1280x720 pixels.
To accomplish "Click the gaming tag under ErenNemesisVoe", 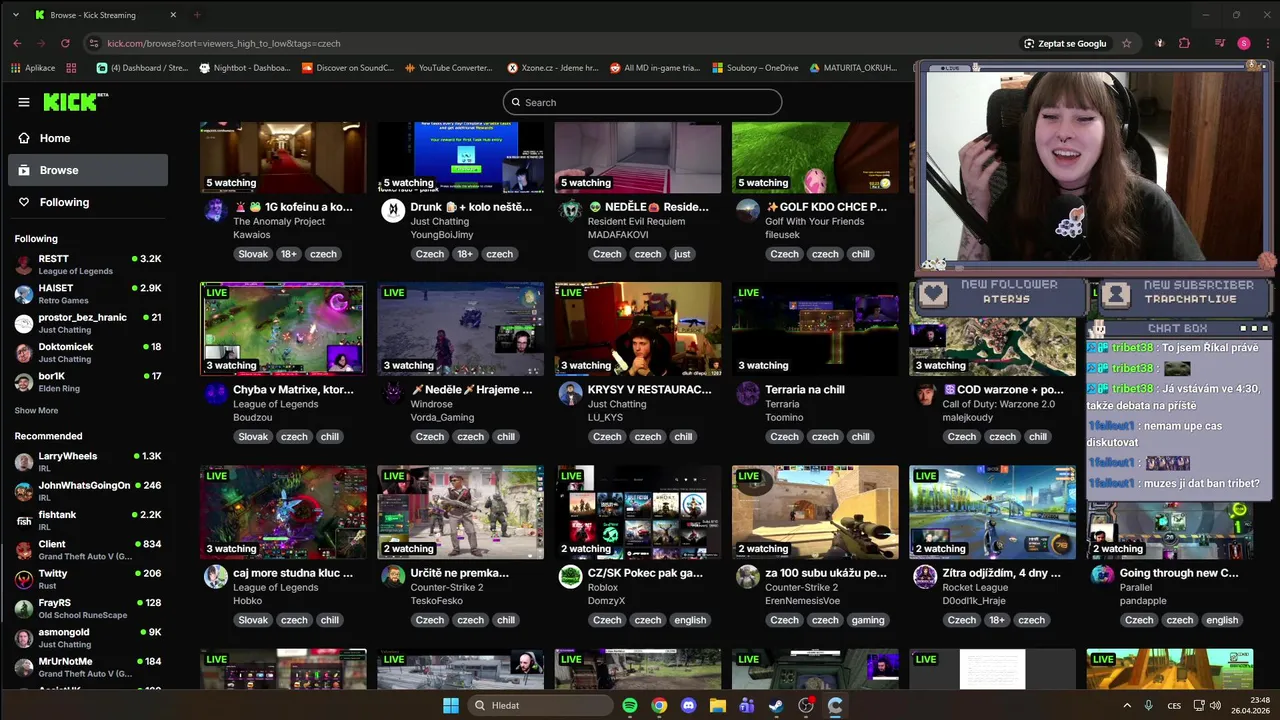I will [x=868, y=620].
